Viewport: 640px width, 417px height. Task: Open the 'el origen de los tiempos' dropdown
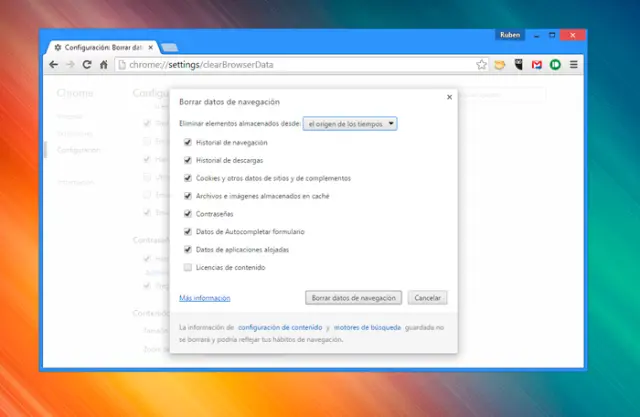[x=350, y=123]
